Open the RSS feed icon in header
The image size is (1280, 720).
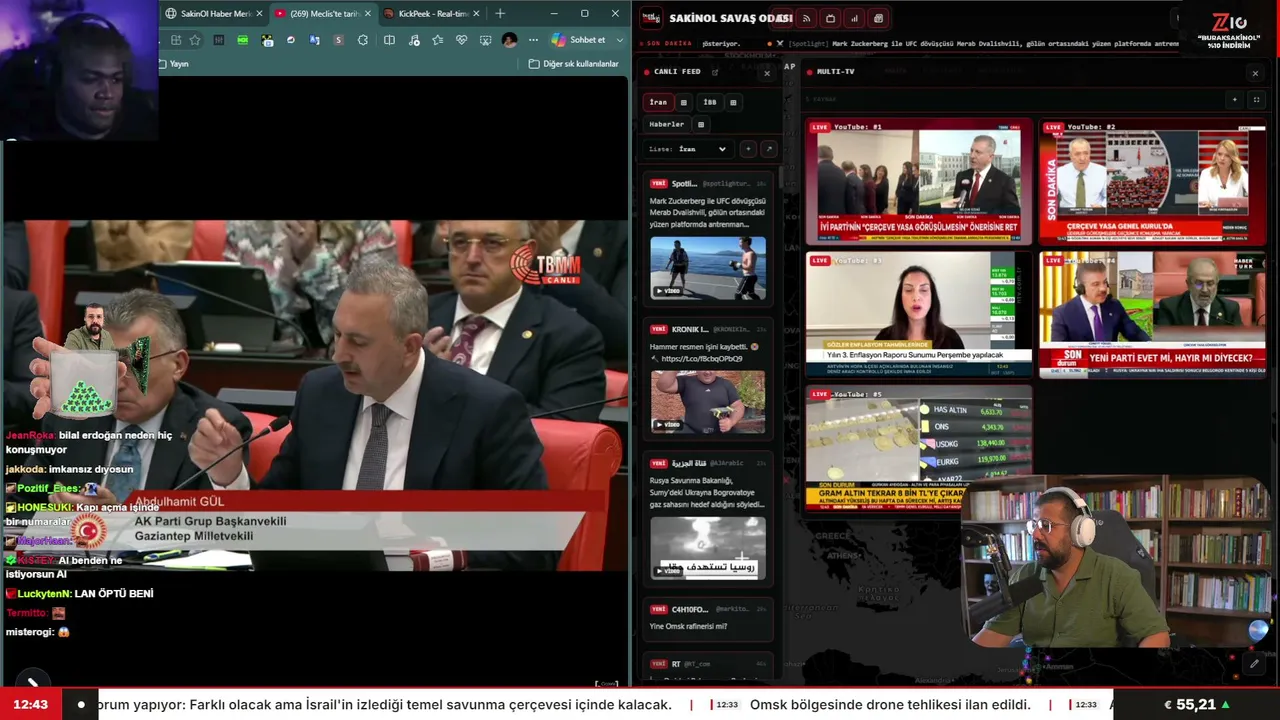pos(806,18)
